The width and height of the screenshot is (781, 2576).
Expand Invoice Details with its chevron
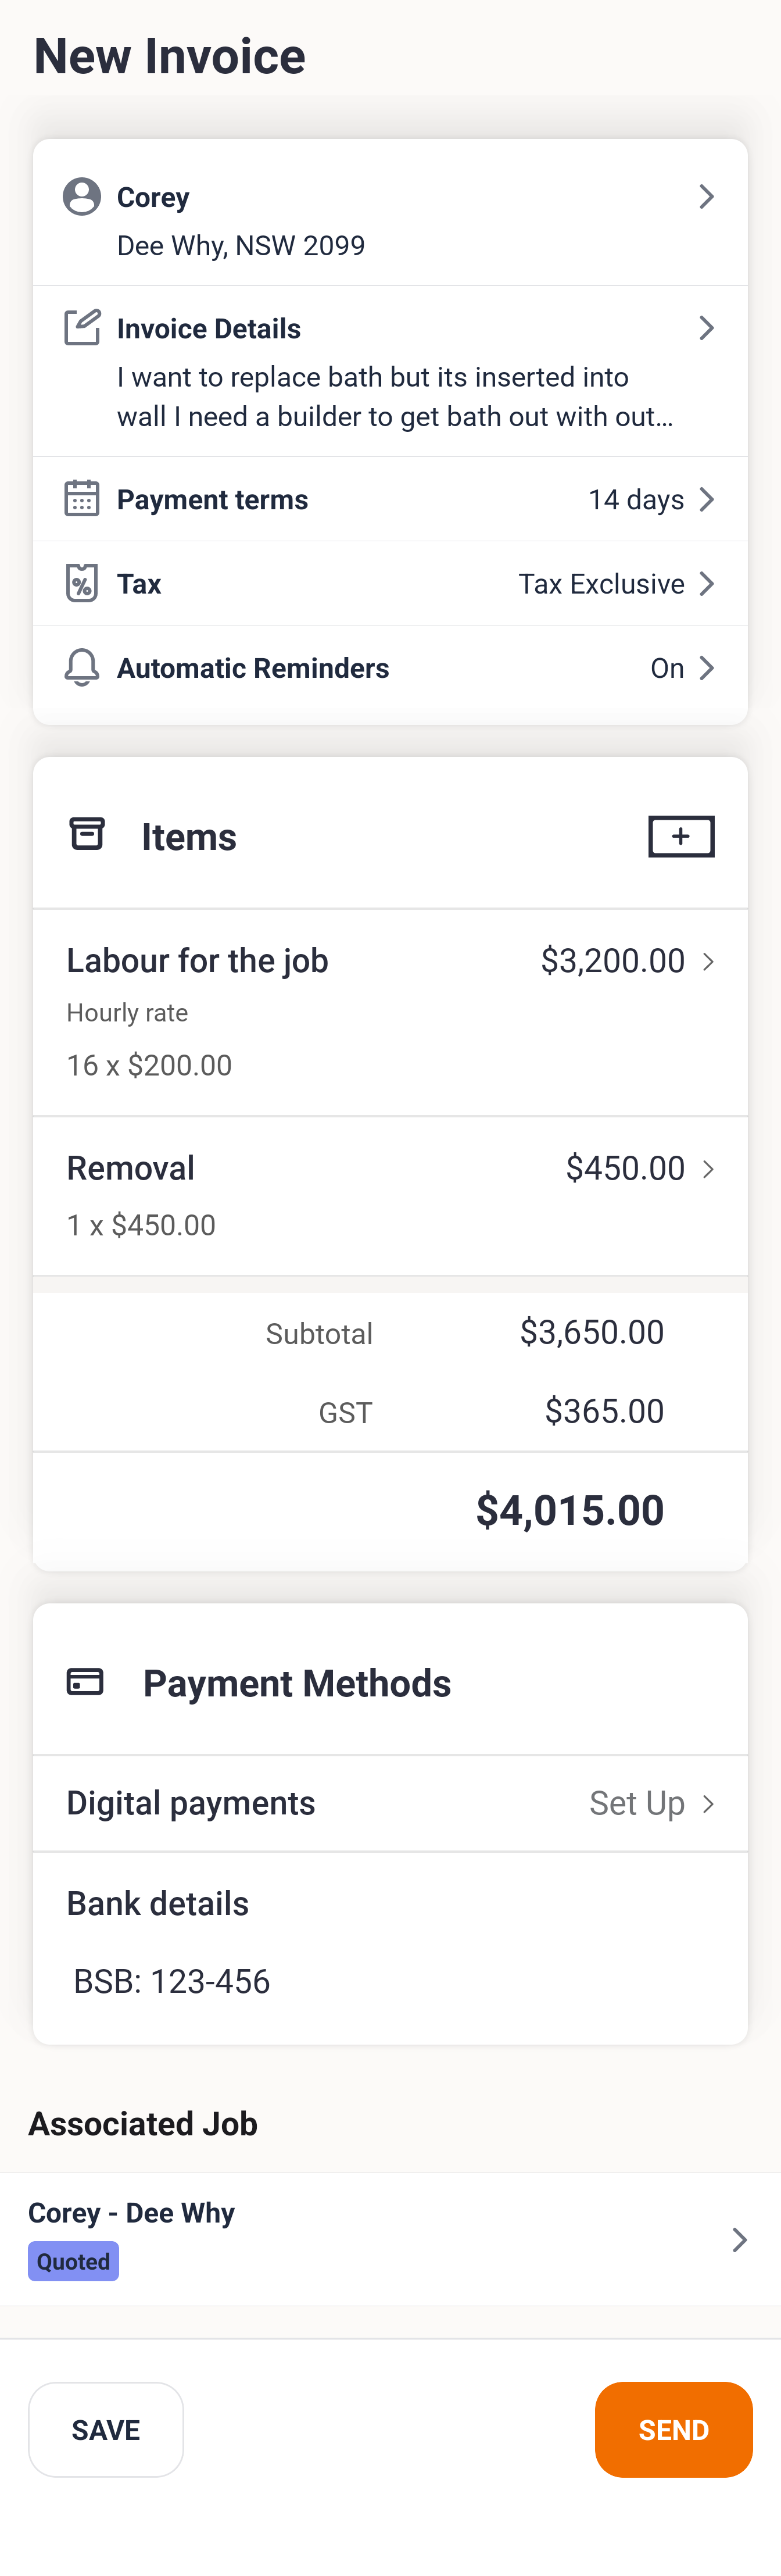[x=706, y=328]
